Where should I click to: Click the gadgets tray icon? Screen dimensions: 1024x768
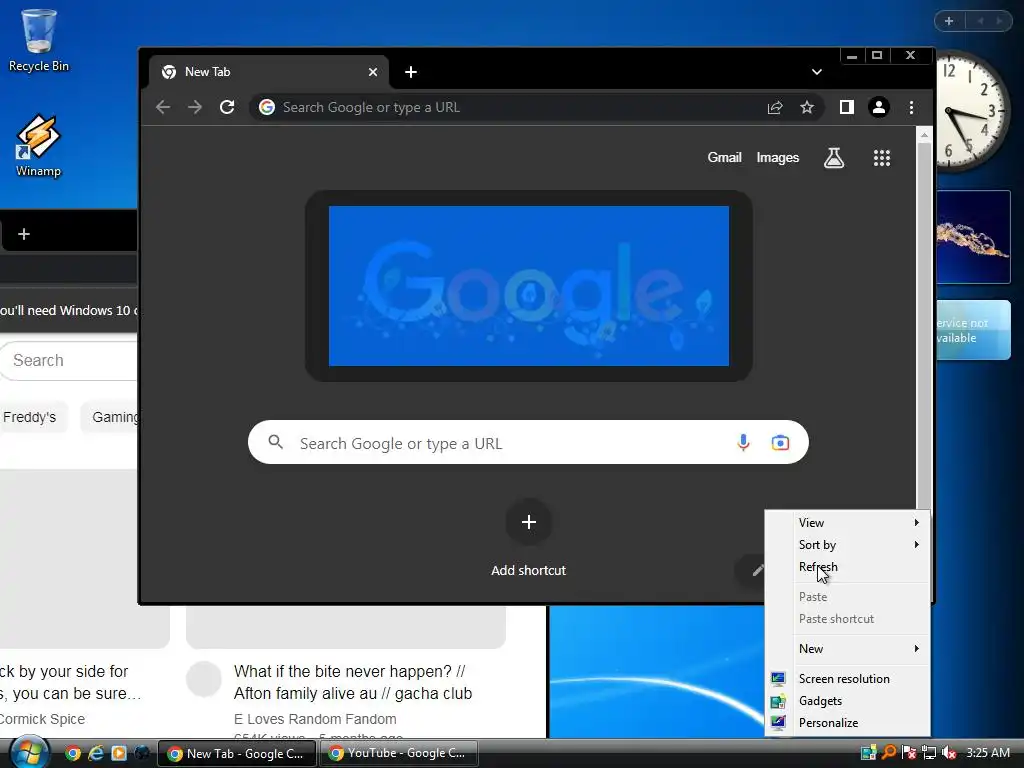click(x=868, y=753)
